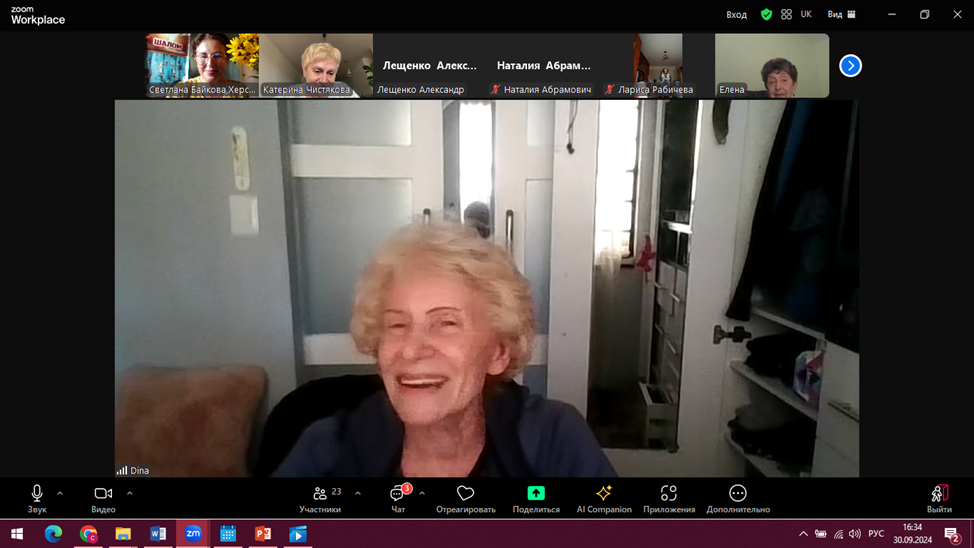The image size is (974, 548).
Task: Select Елена's video thumbnail
Action: [771, 66]
